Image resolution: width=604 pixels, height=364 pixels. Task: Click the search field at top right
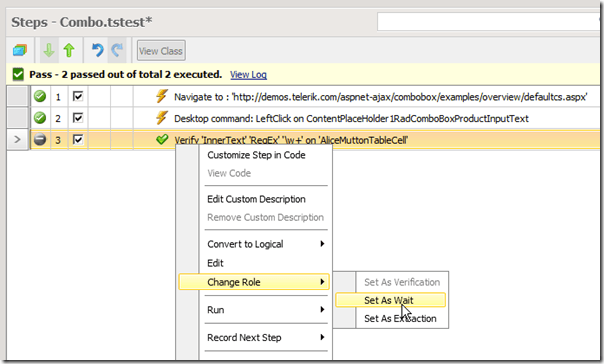point(488,22)
